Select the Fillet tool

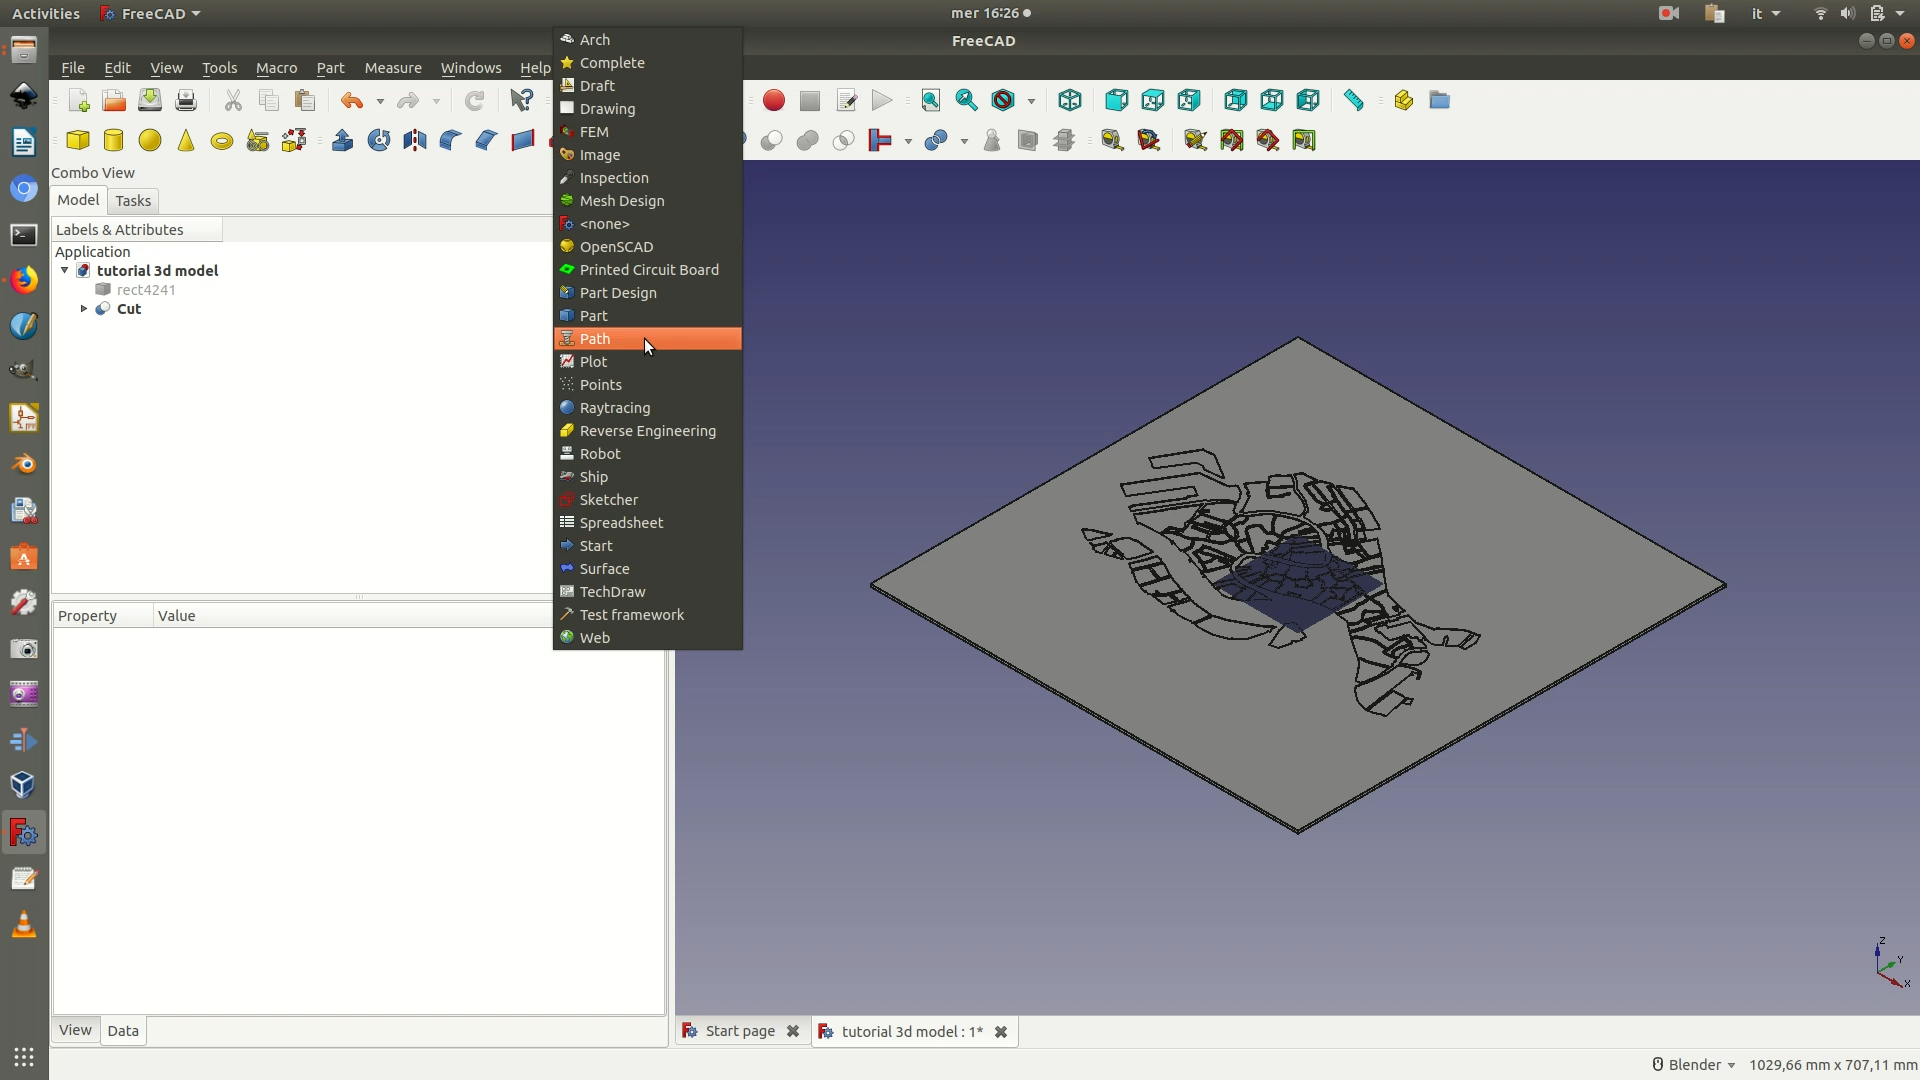tap(451, 141)
